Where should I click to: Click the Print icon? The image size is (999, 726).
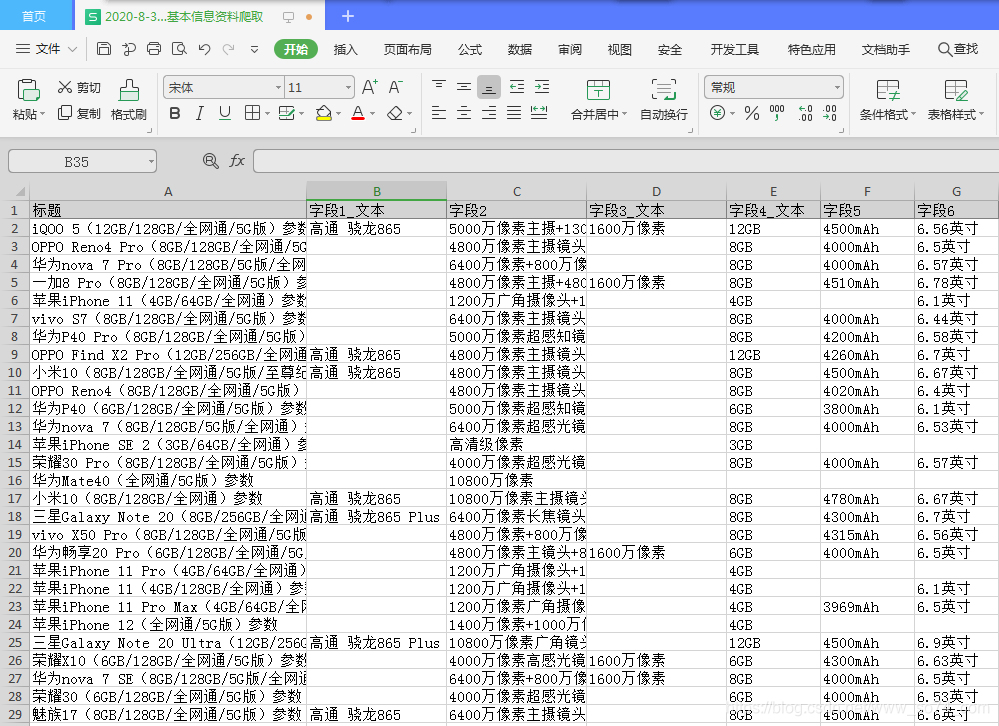coord(154,48)
